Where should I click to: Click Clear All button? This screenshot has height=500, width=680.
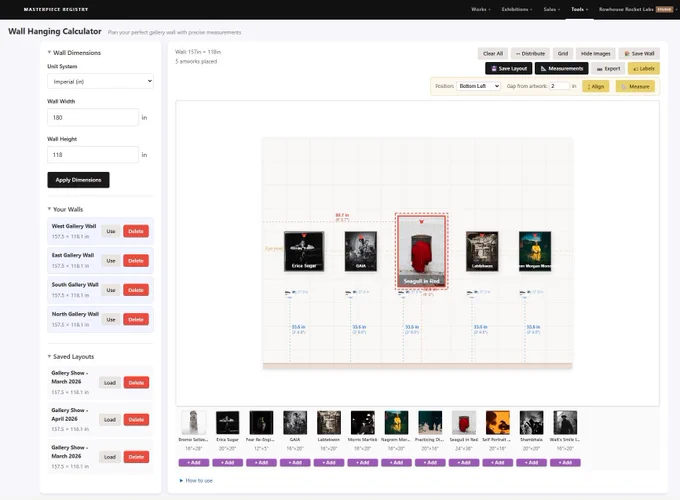493,53
